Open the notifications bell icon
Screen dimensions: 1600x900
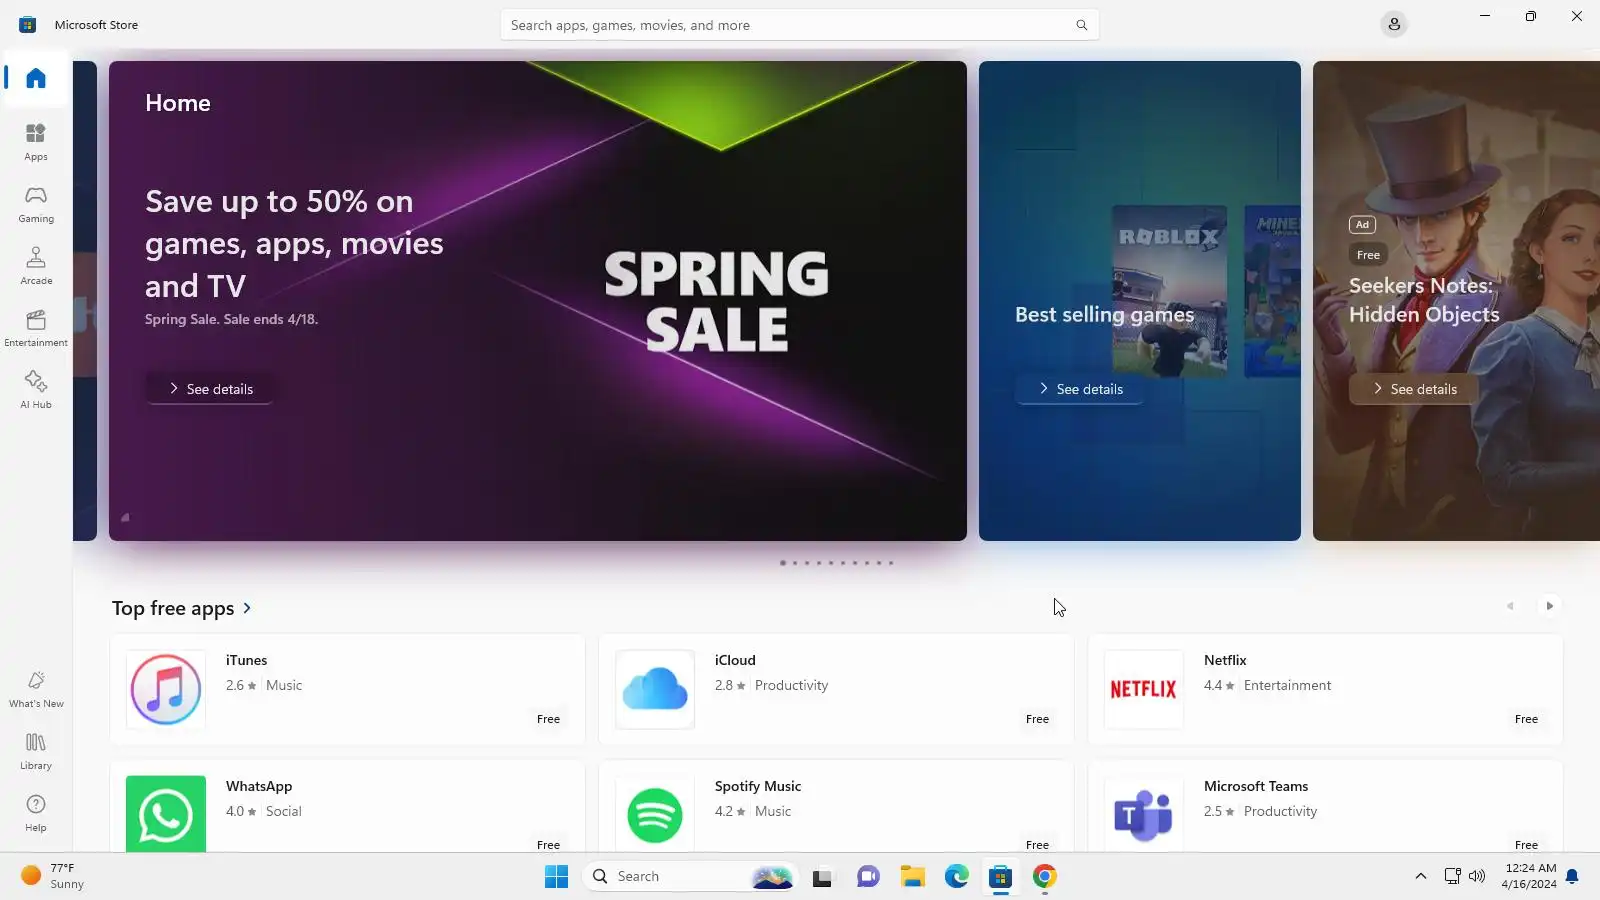point(1572,877)
